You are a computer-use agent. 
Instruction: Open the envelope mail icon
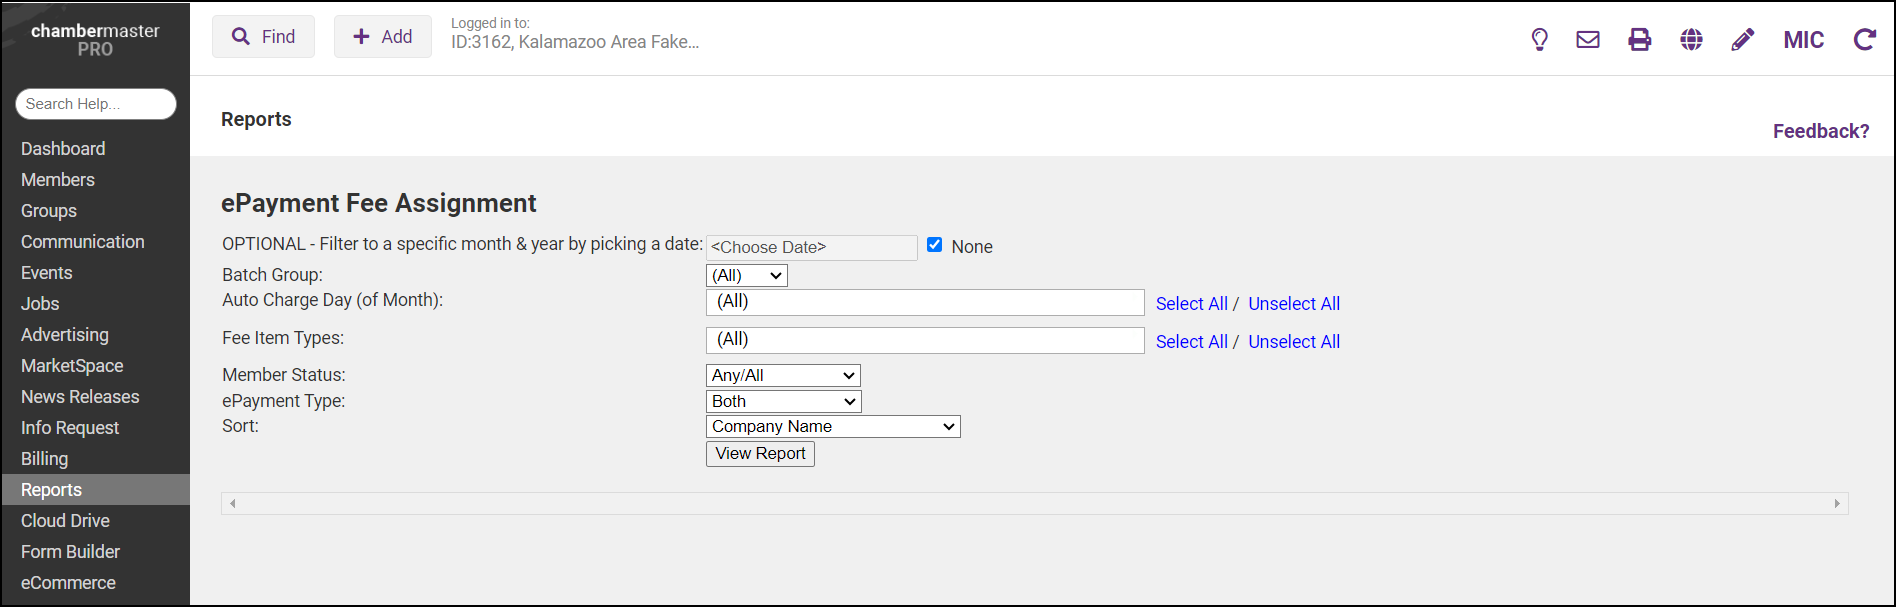click(x=1588, y=40)
